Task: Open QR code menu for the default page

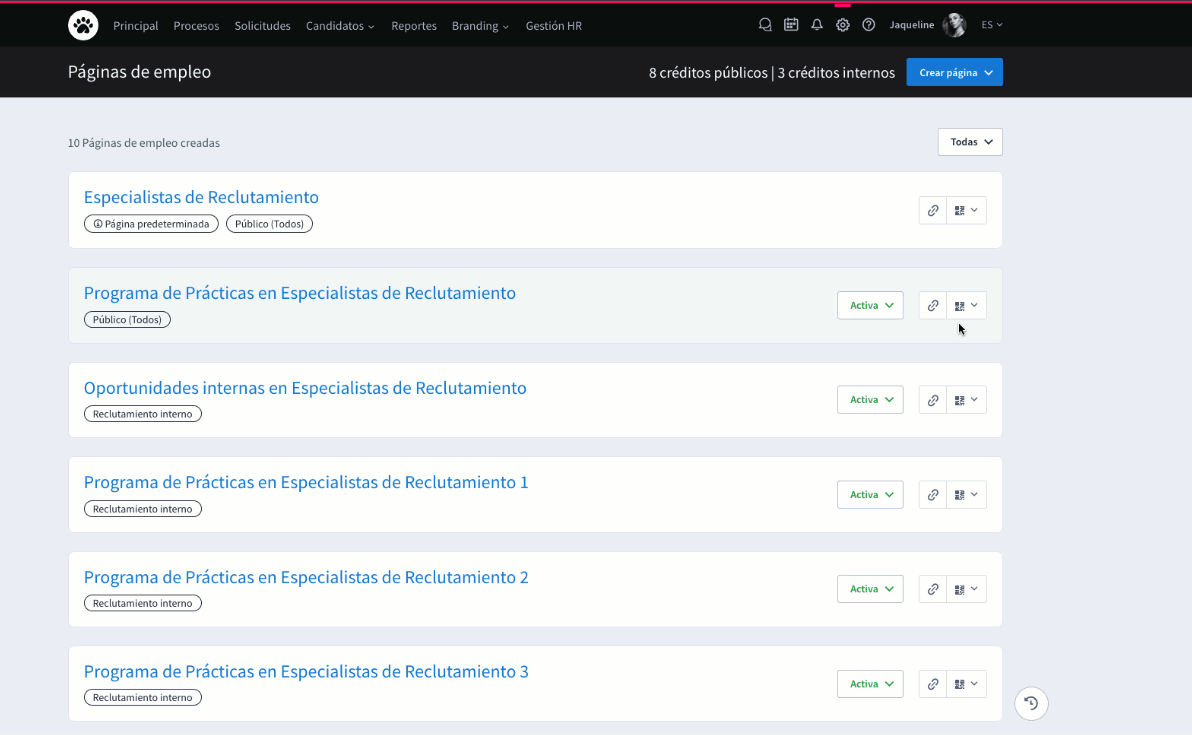Action: [x=966, y=210]
